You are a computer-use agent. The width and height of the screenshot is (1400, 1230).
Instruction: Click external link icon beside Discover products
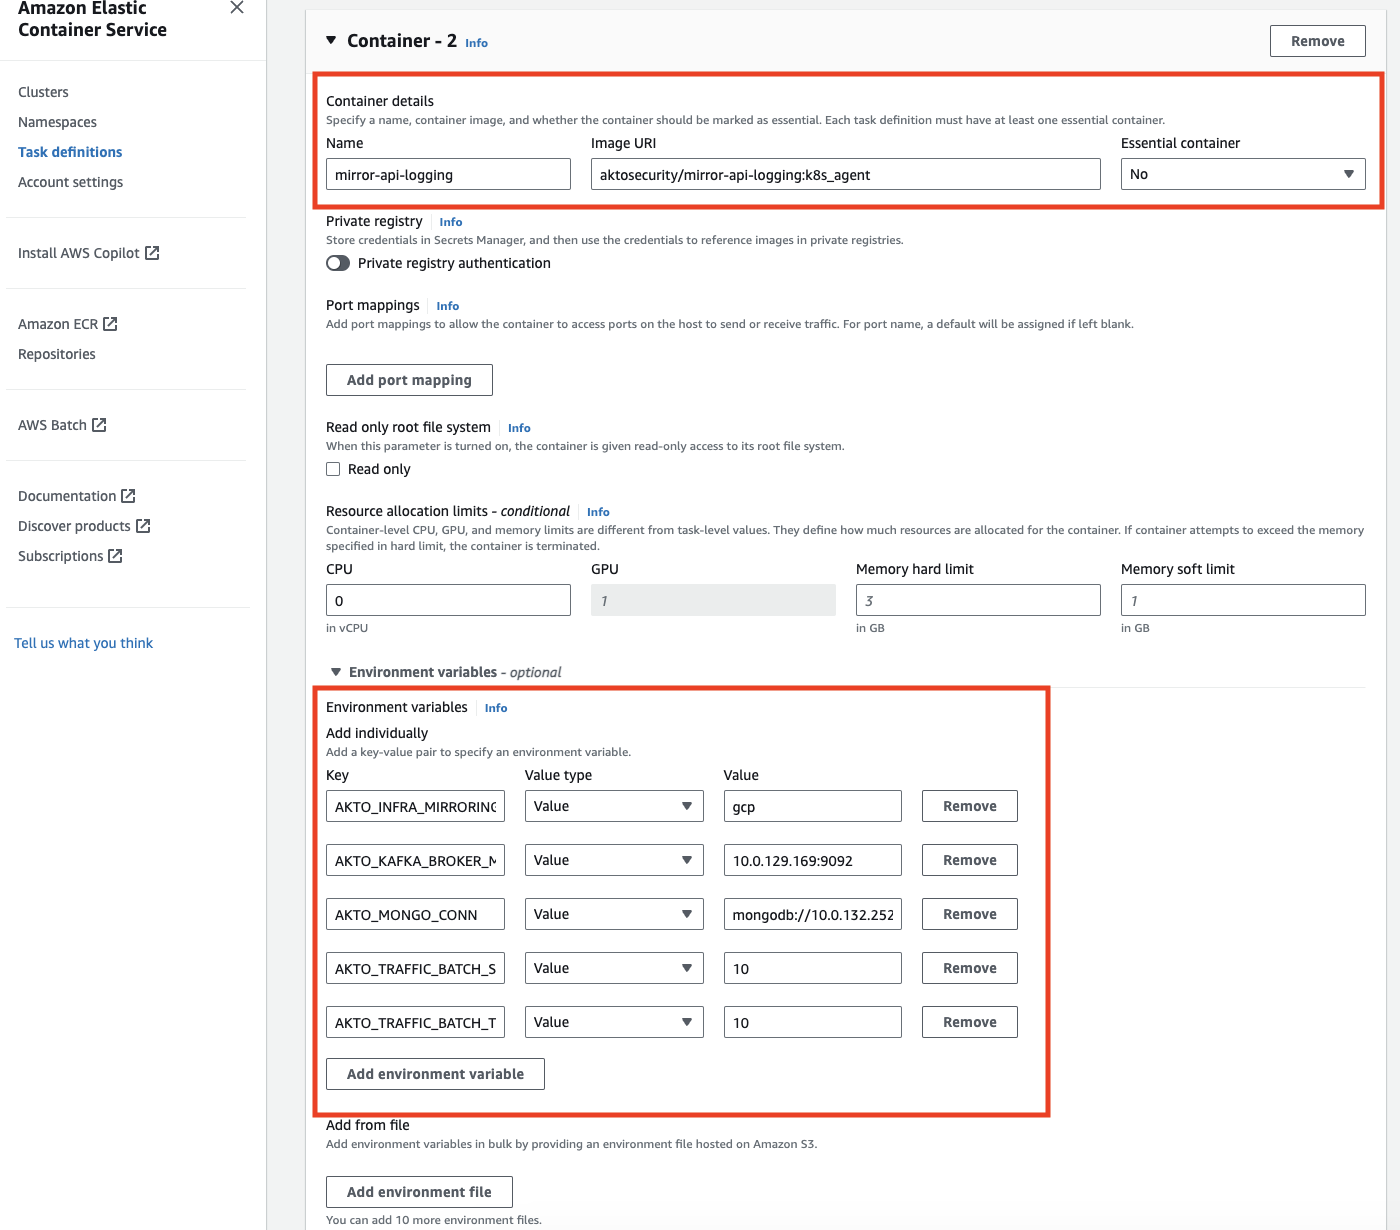pyautogui.click(x=143, y=526)
